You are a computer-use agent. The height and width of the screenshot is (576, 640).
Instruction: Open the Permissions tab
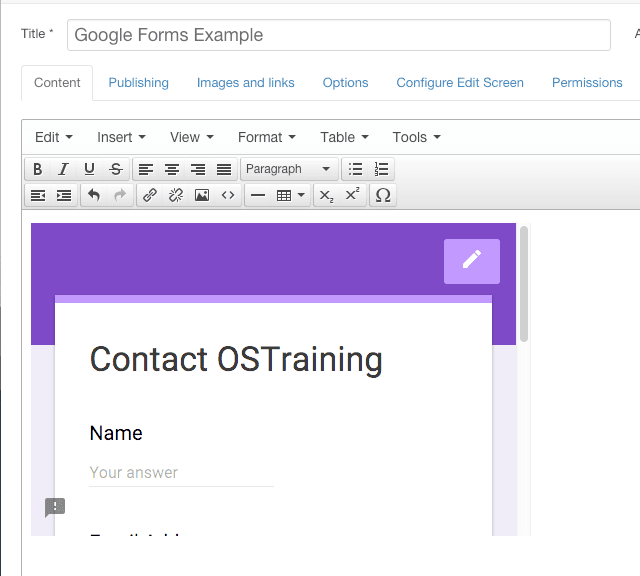[587, 83]
